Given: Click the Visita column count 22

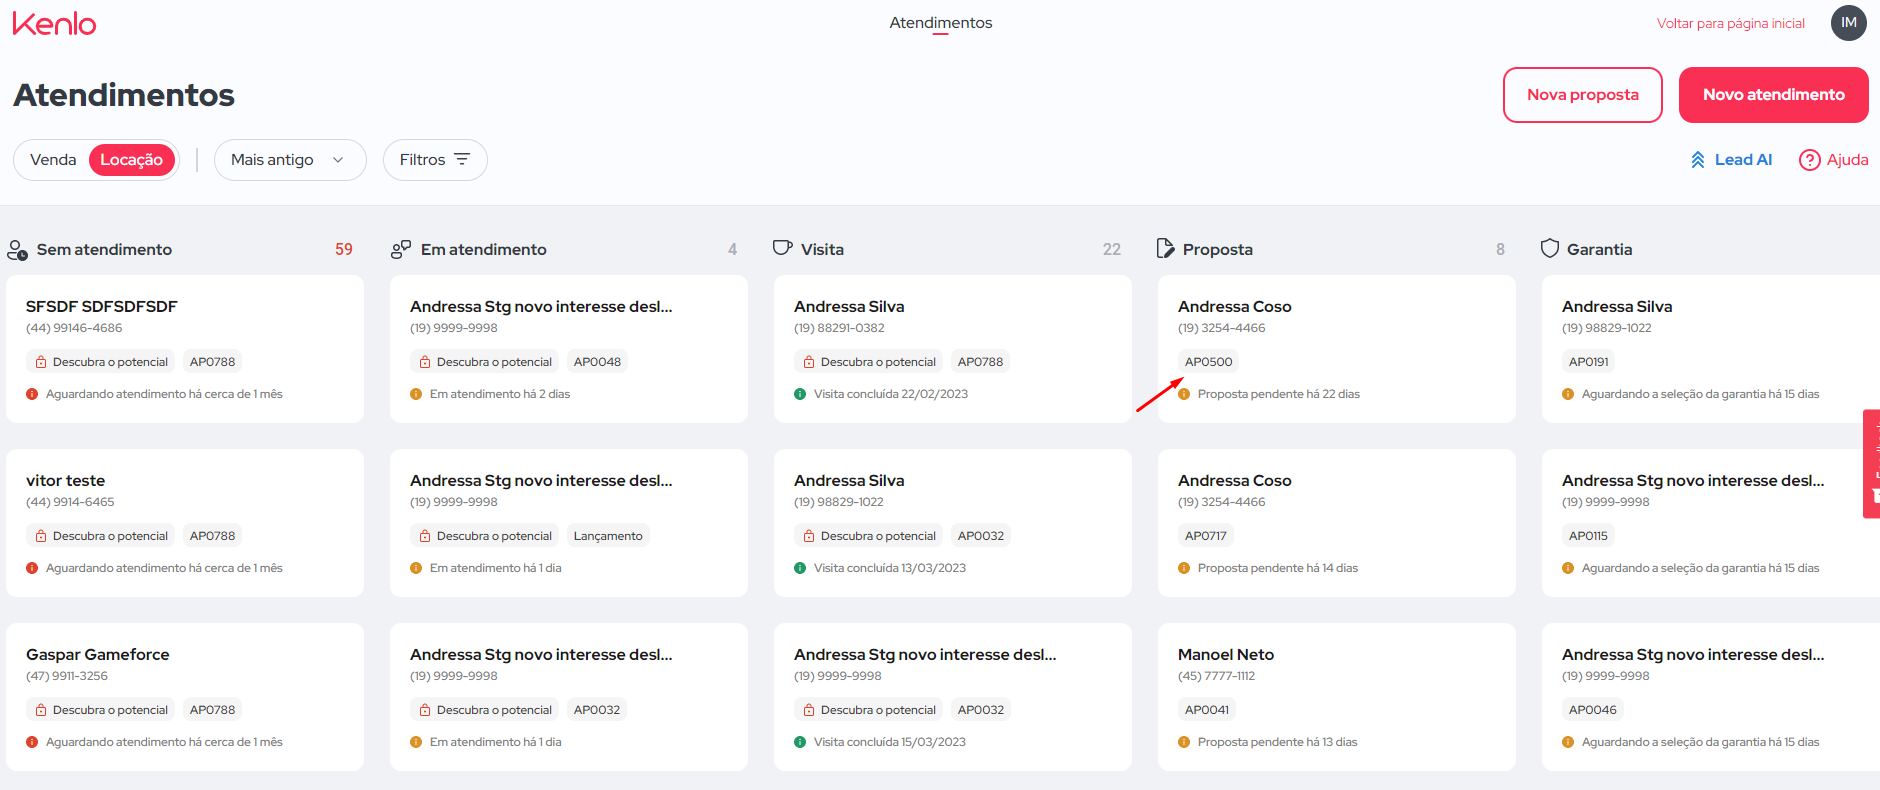Looking at the screenshot, I should coord(1112,249).
